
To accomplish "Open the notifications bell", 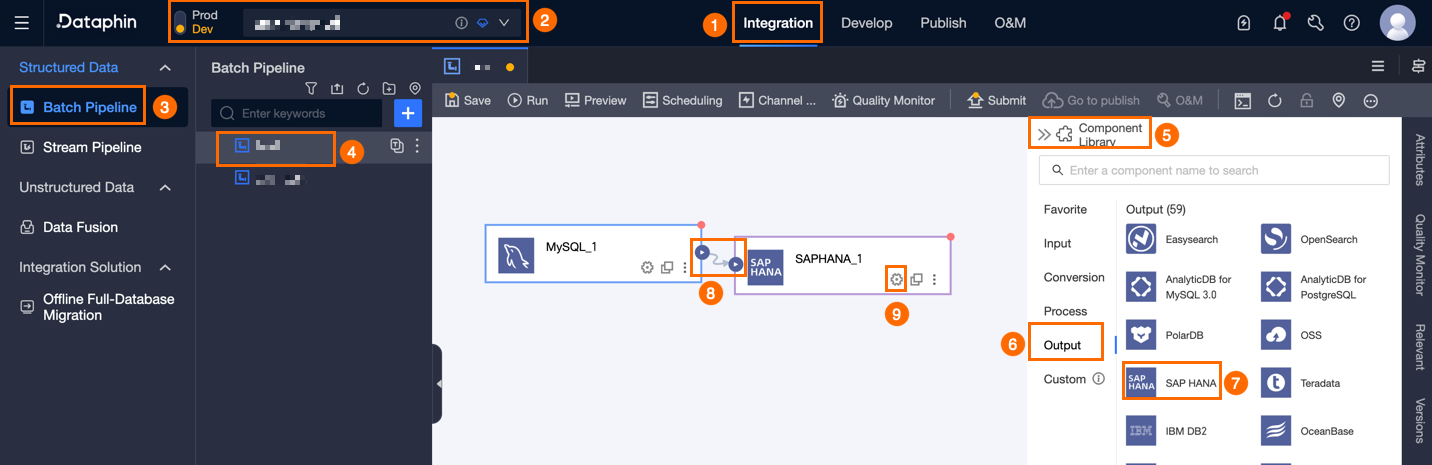I will coord(1279,23).
